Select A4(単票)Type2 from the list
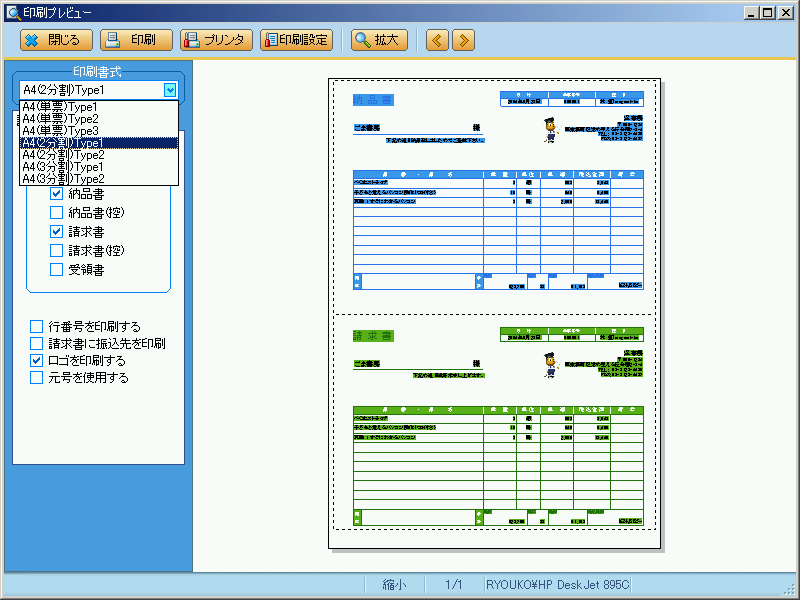Viewport: 800px width, 600px height. pos(99,119)
